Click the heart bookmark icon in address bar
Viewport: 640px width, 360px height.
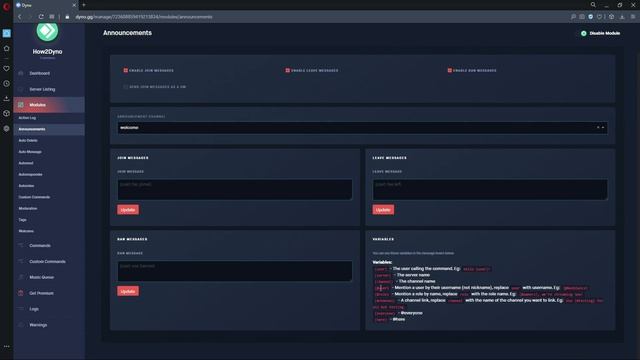tap(600, 17)
